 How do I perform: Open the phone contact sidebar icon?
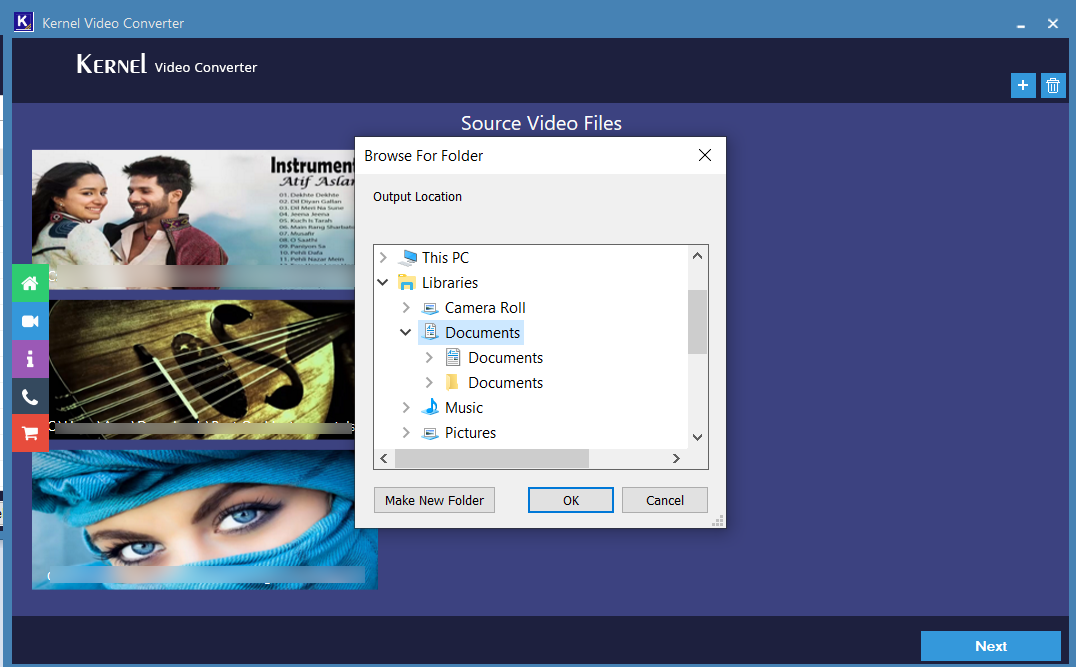click(x=30, y=396)
